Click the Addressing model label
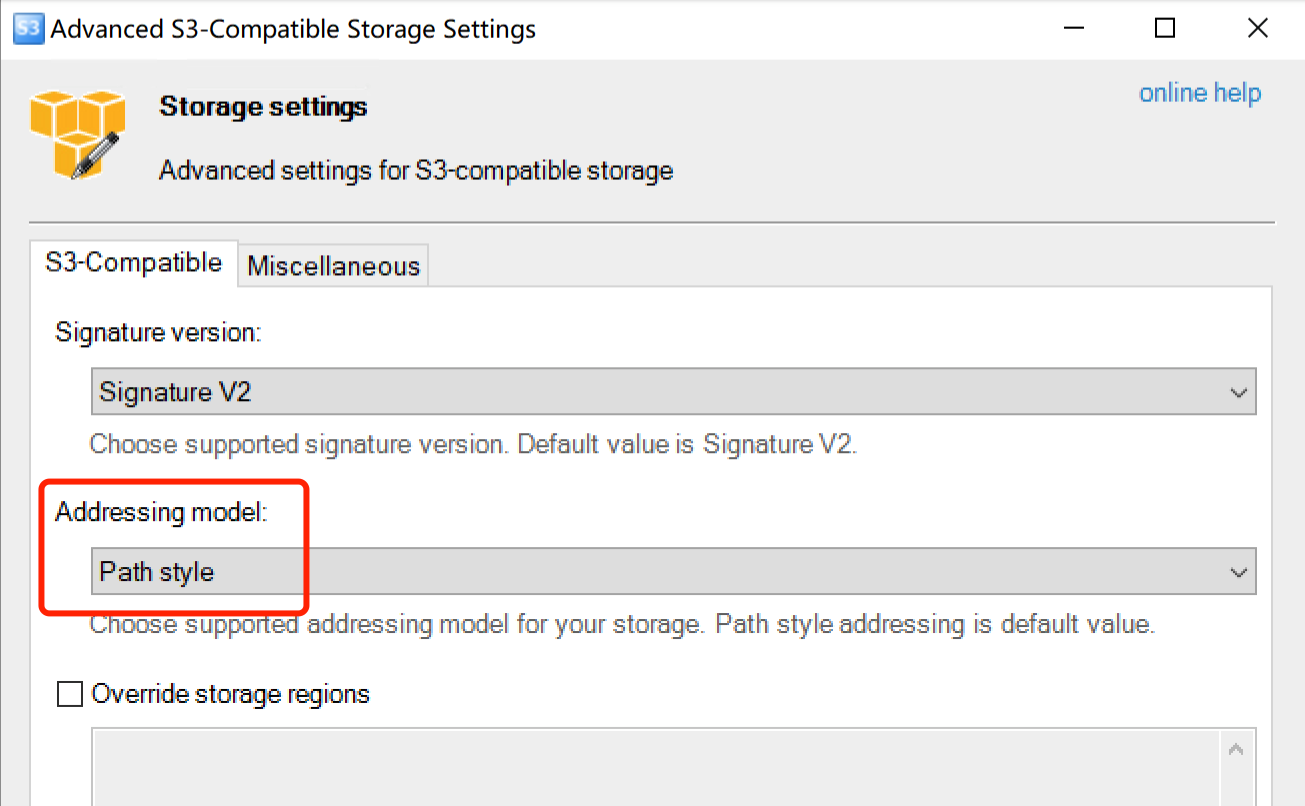The width and height of the screenshot is (1305, 806). click(x=161, y=513)
